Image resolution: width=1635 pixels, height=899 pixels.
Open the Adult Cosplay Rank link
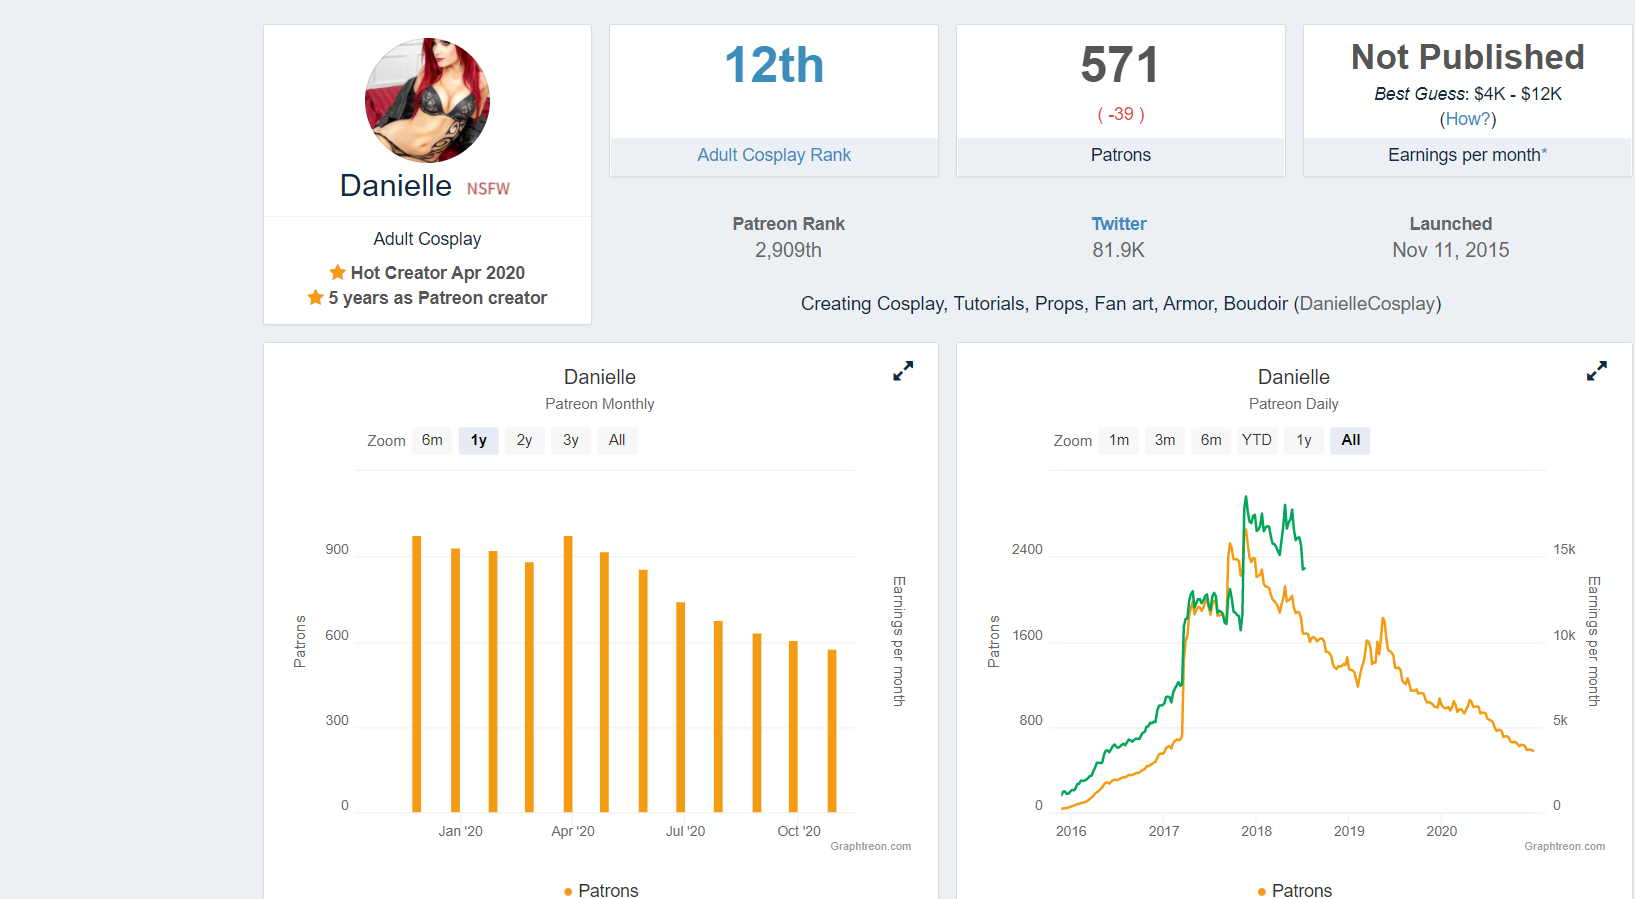(774, 155)
